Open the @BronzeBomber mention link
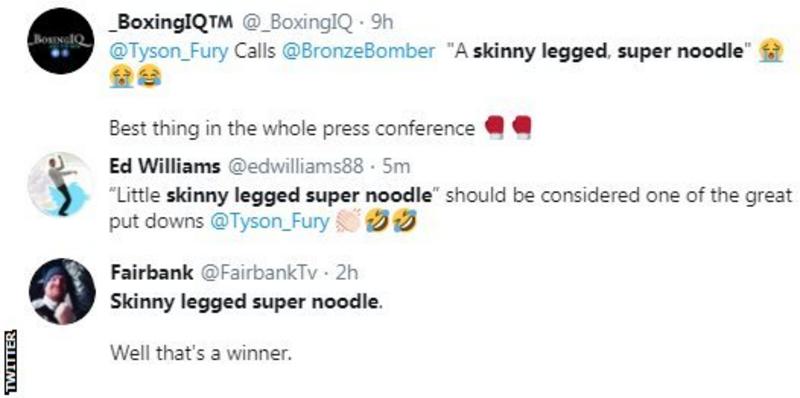The image size is (800, 398). (x=358, y=52)
